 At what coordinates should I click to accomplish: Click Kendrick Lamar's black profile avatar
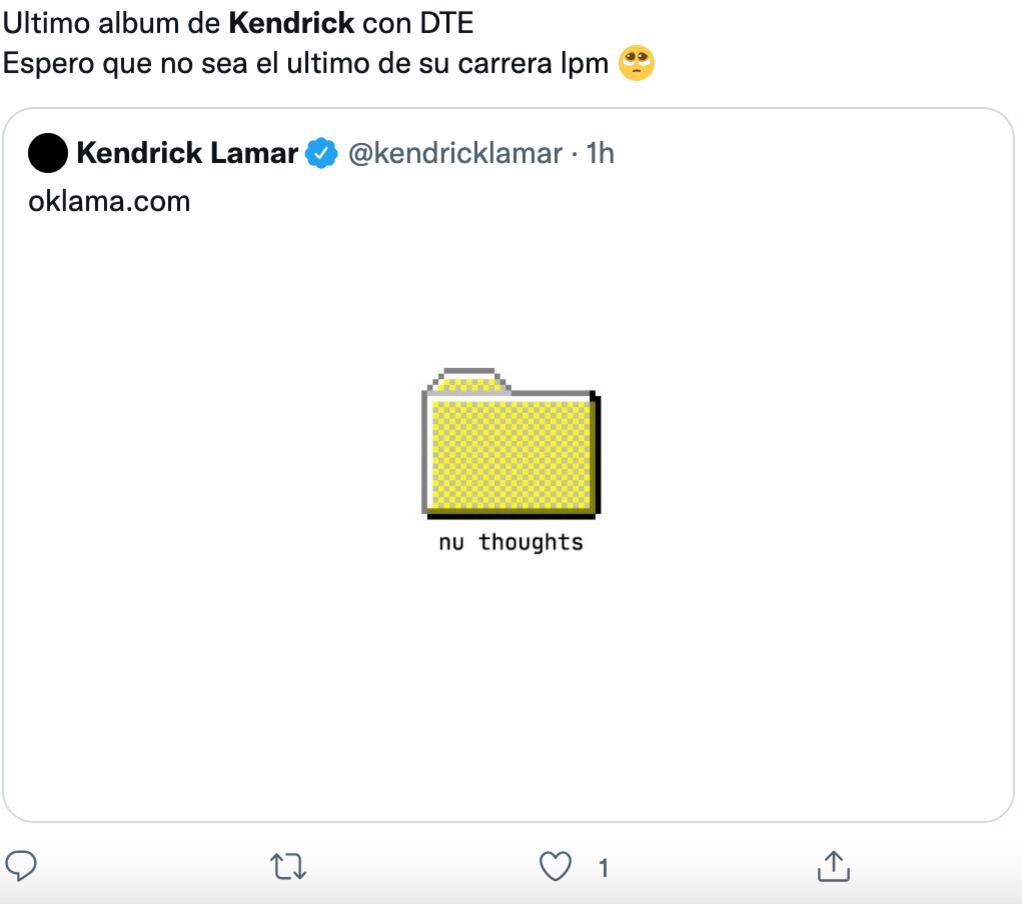point(48,154)
